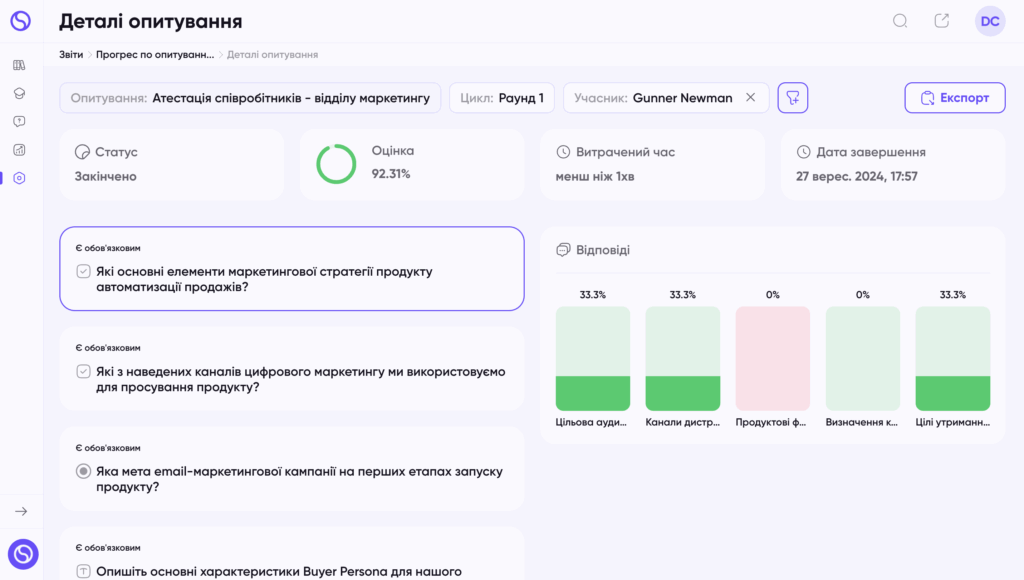1024x580 pixels.
Task: Click the add filter funnel button
Action: [x=793, y=98]
